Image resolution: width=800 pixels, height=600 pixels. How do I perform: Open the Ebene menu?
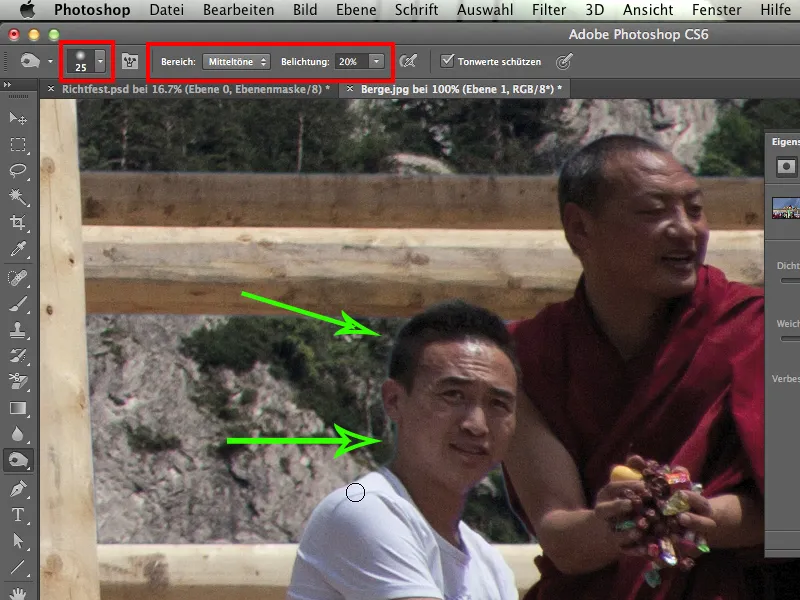(x=356, y=10)
